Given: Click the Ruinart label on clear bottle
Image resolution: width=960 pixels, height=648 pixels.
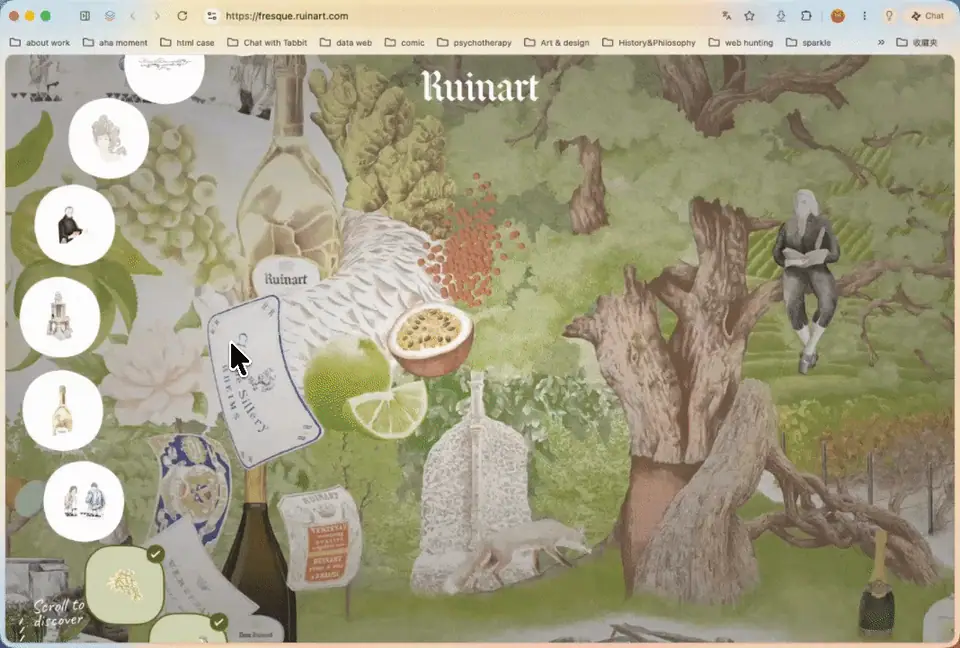Looking at the screenshot, I should [x=285, y=277].
